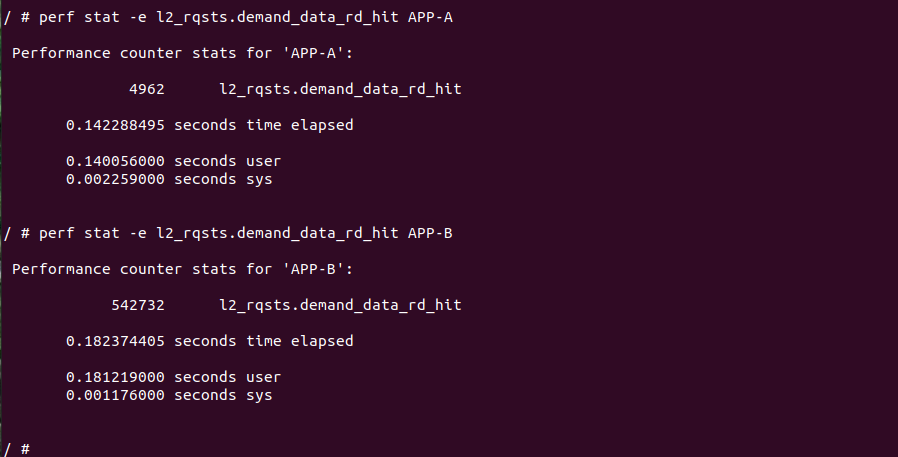The image size is (898, 457).
Task: Click the 0.140056000 user time value
Action: [x=118, y=161]
